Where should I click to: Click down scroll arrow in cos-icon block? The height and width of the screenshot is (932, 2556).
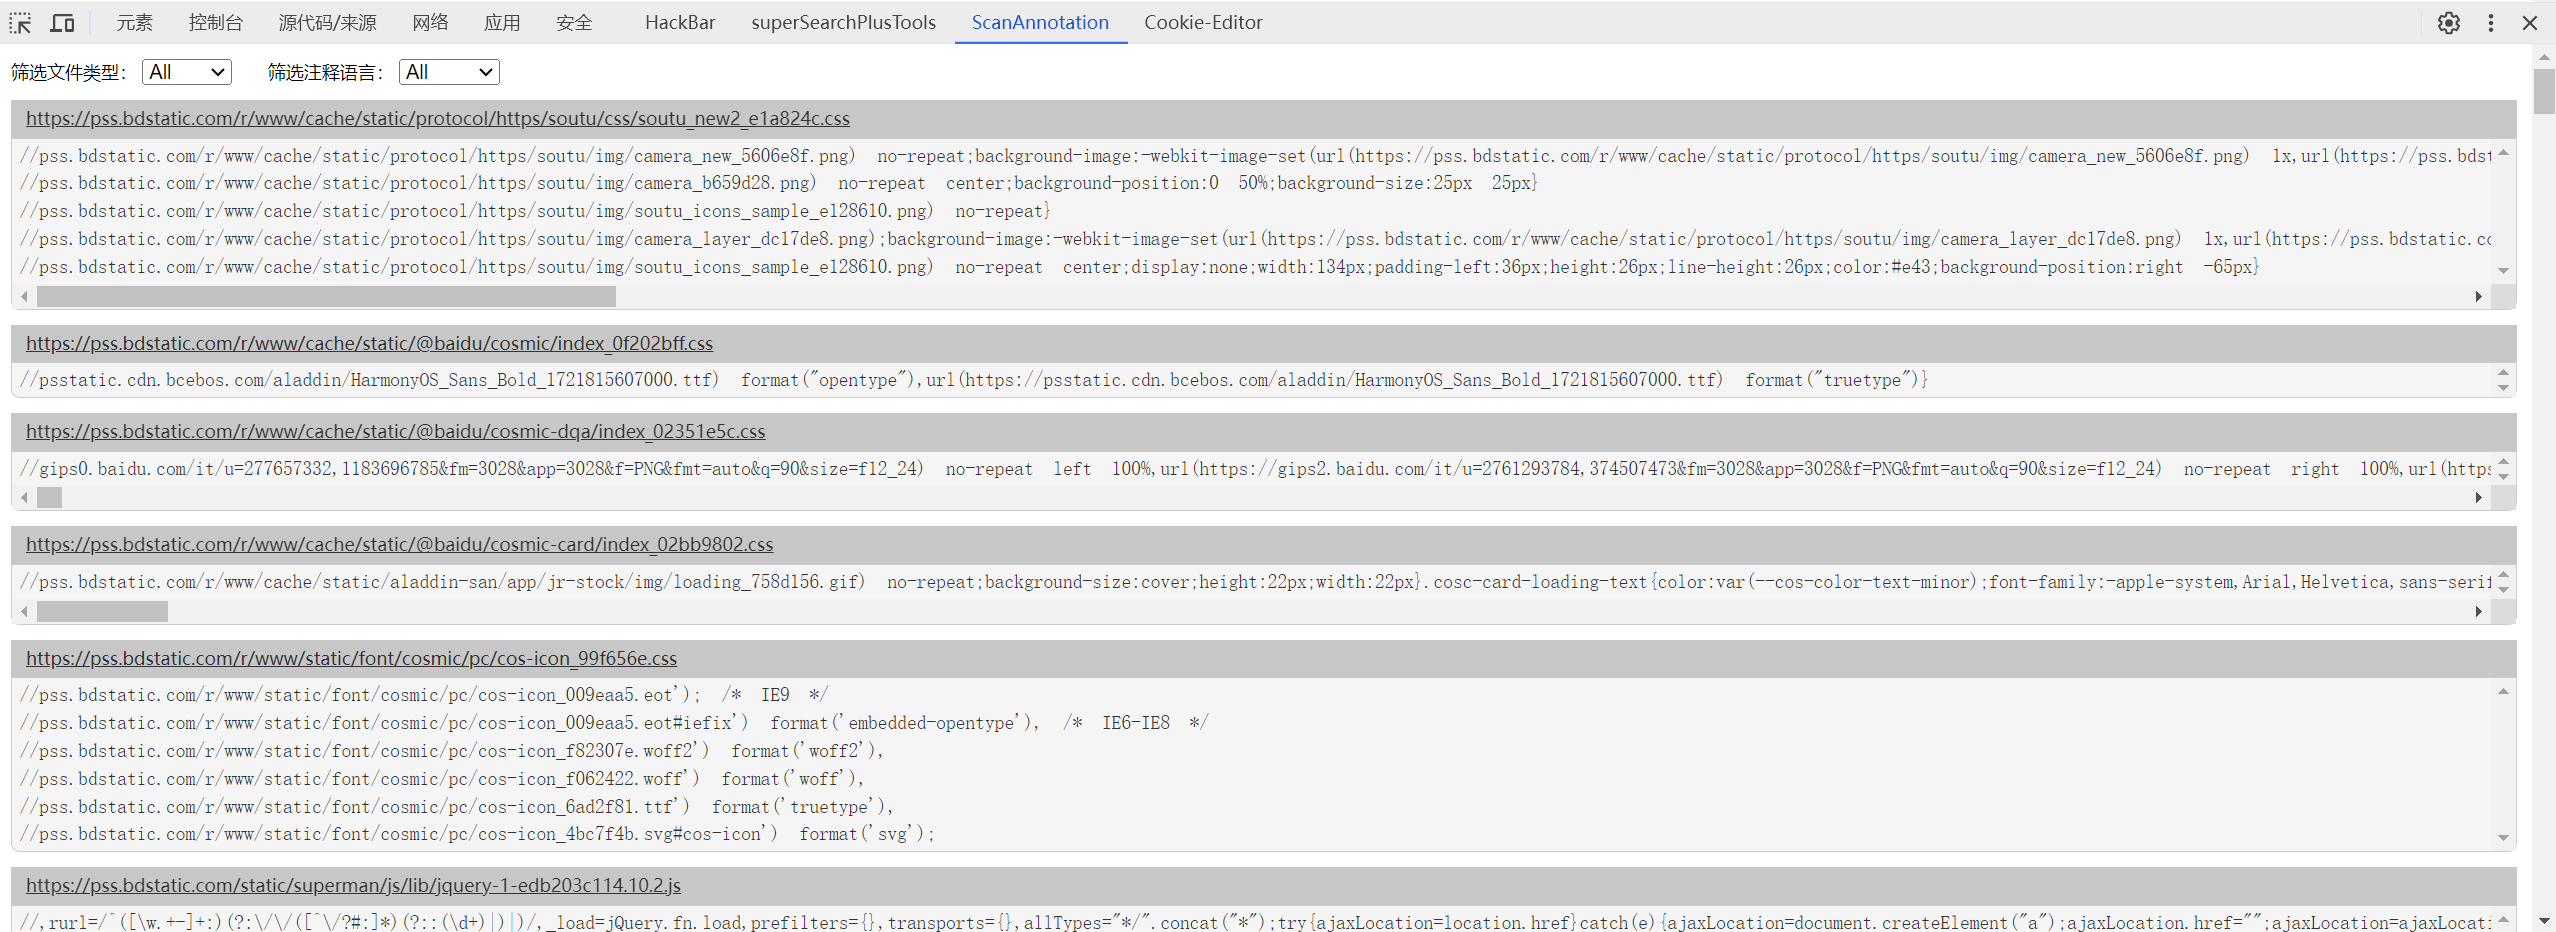pos(2503,838)
